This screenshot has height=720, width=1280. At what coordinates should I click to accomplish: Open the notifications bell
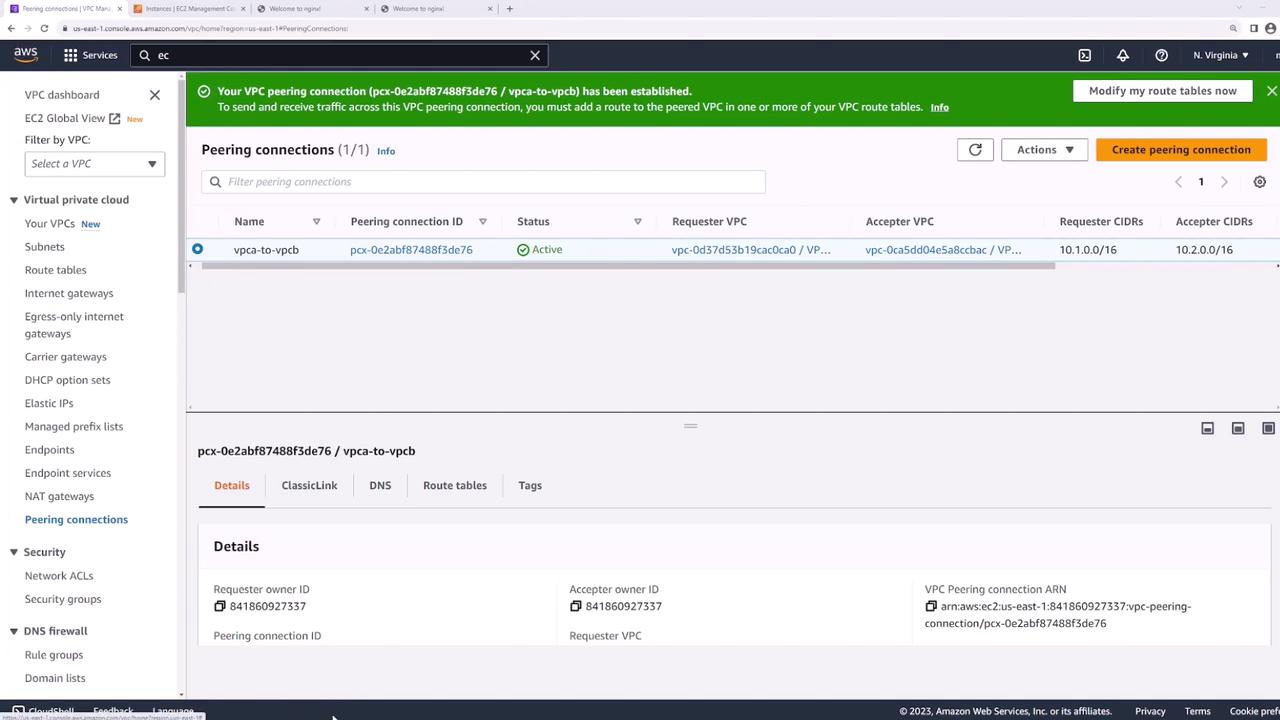coord(1123,55)
